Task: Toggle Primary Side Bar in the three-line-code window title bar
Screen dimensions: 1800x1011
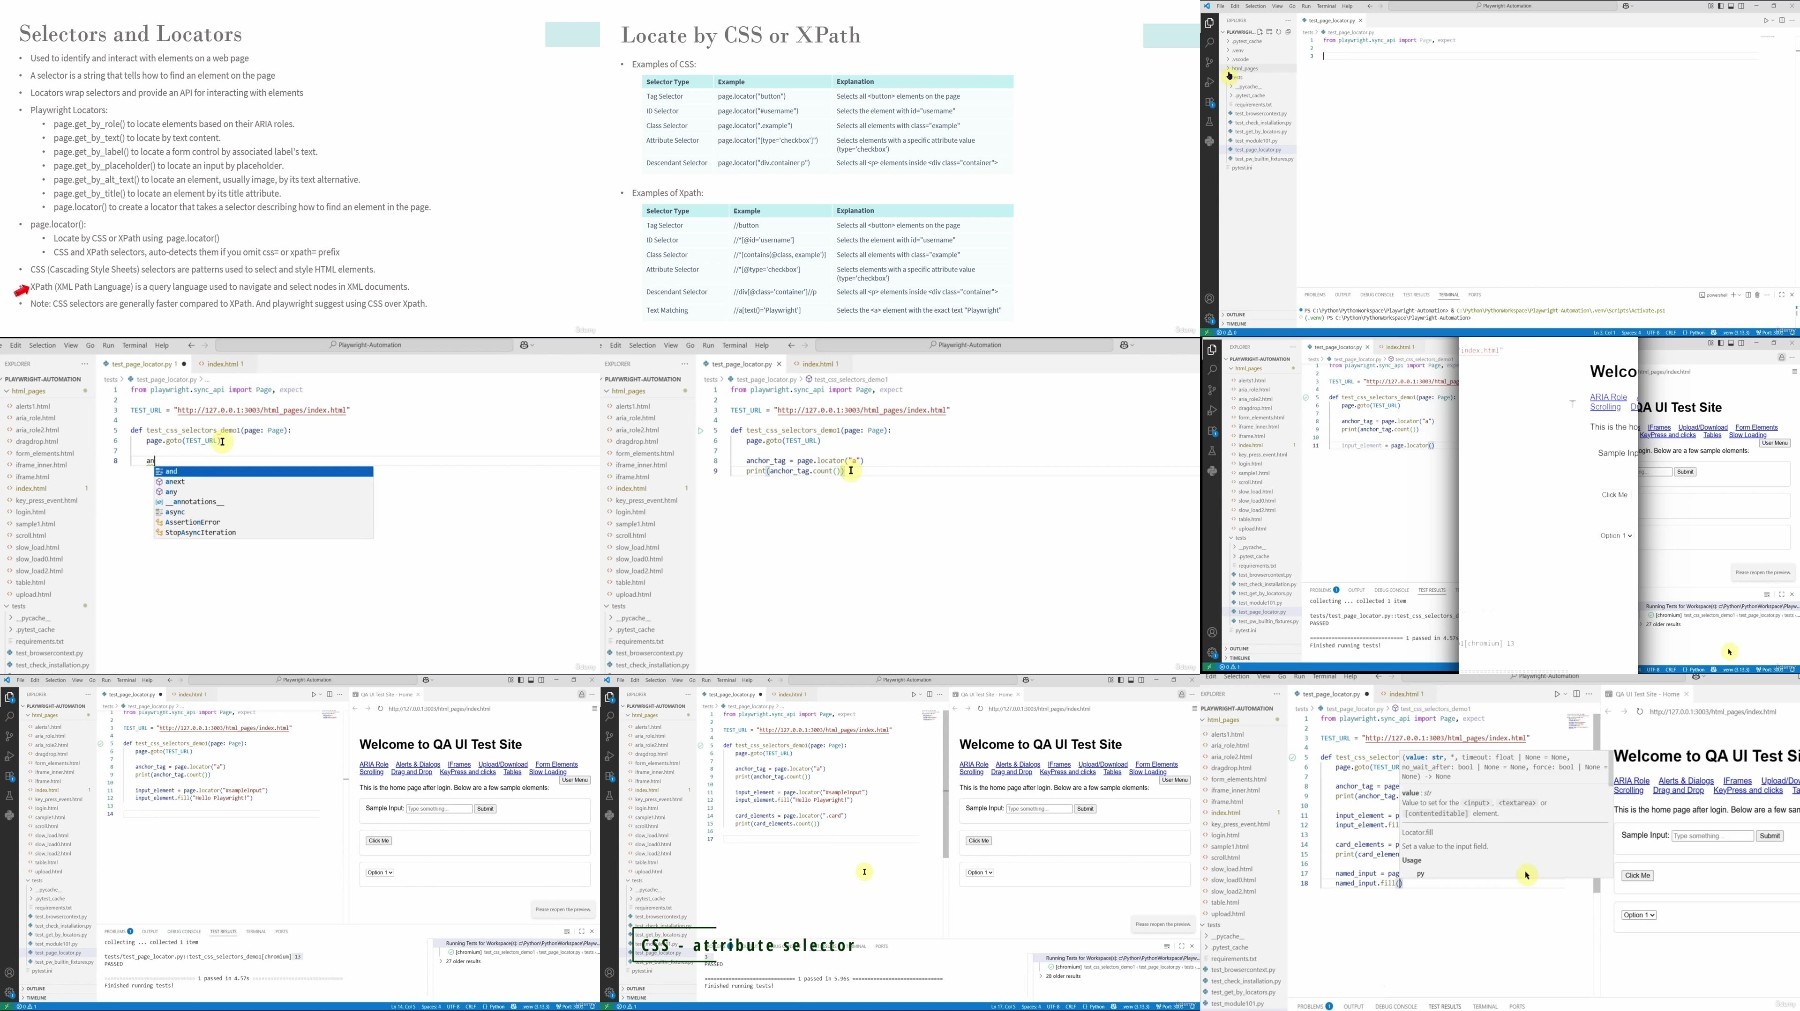Action: click(x=1720, y=6)
